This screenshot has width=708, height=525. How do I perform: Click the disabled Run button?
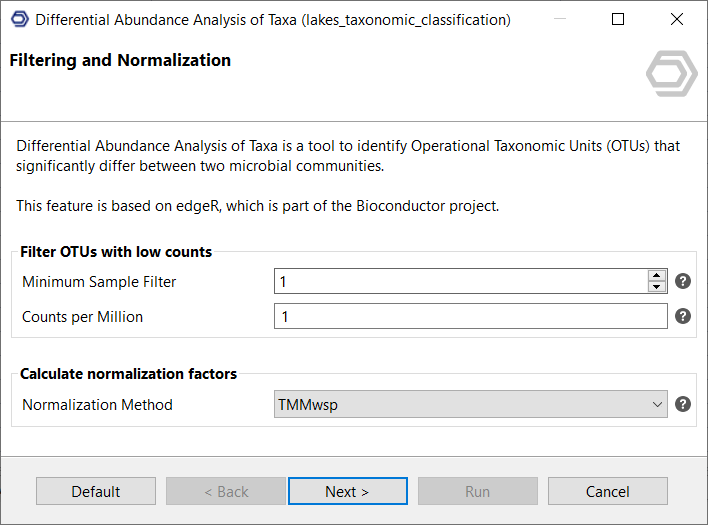point(477,491)
